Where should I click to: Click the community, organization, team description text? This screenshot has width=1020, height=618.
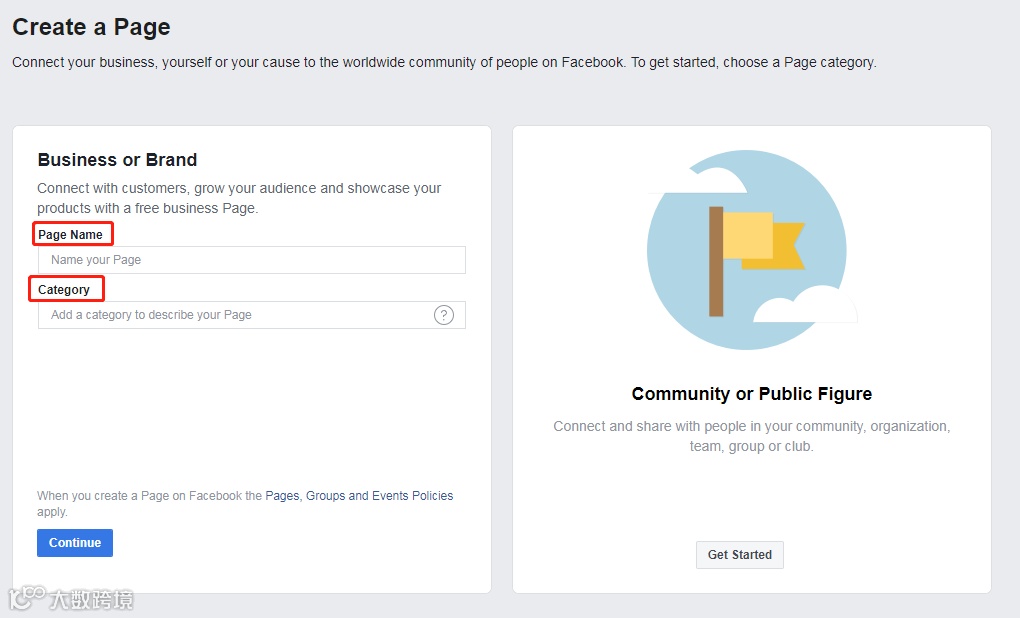752,436
